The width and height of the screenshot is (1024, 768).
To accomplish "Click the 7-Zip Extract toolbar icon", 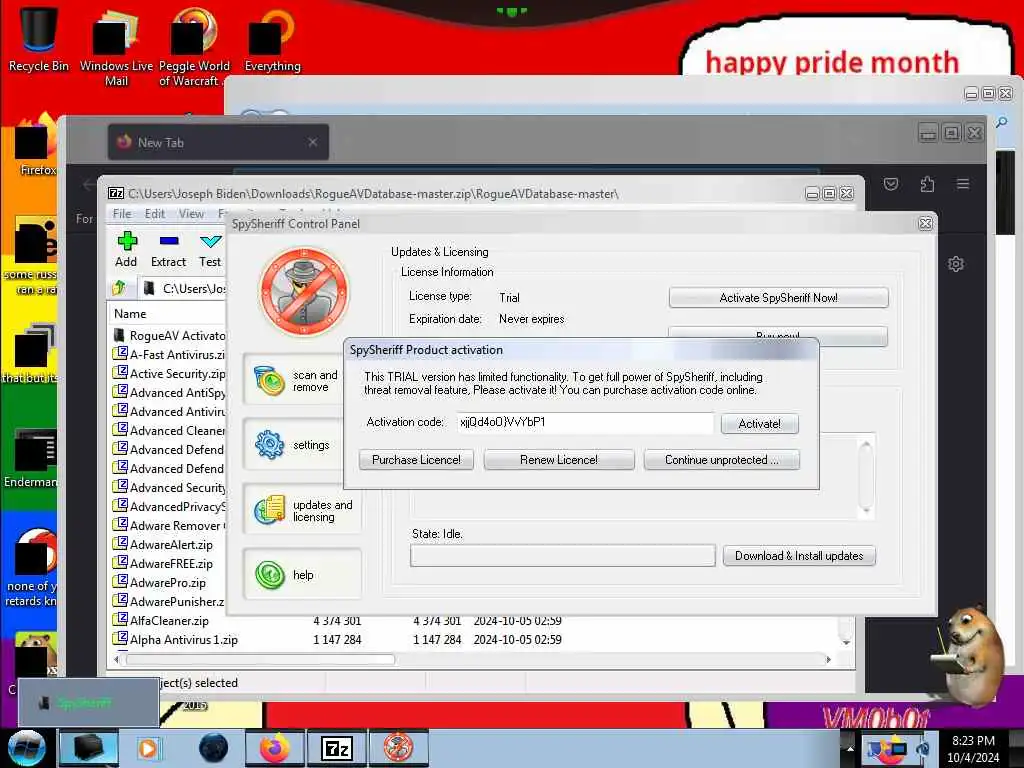I will click(168, 249).
